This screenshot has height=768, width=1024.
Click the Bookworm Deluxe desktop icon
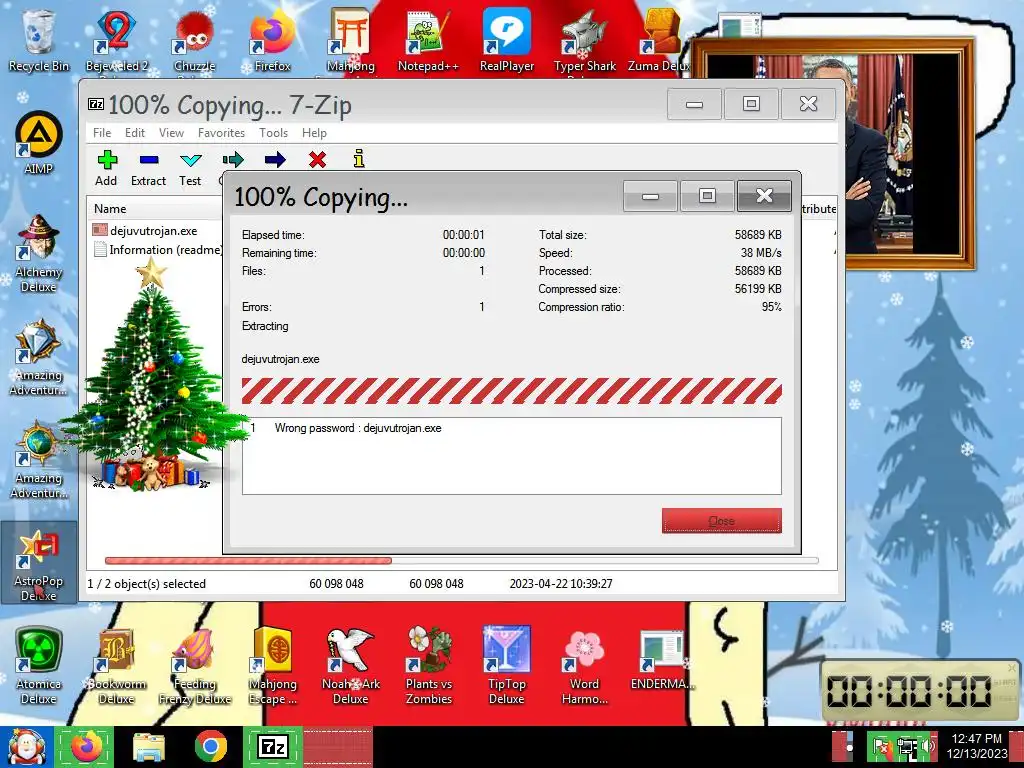click(117, 666)
